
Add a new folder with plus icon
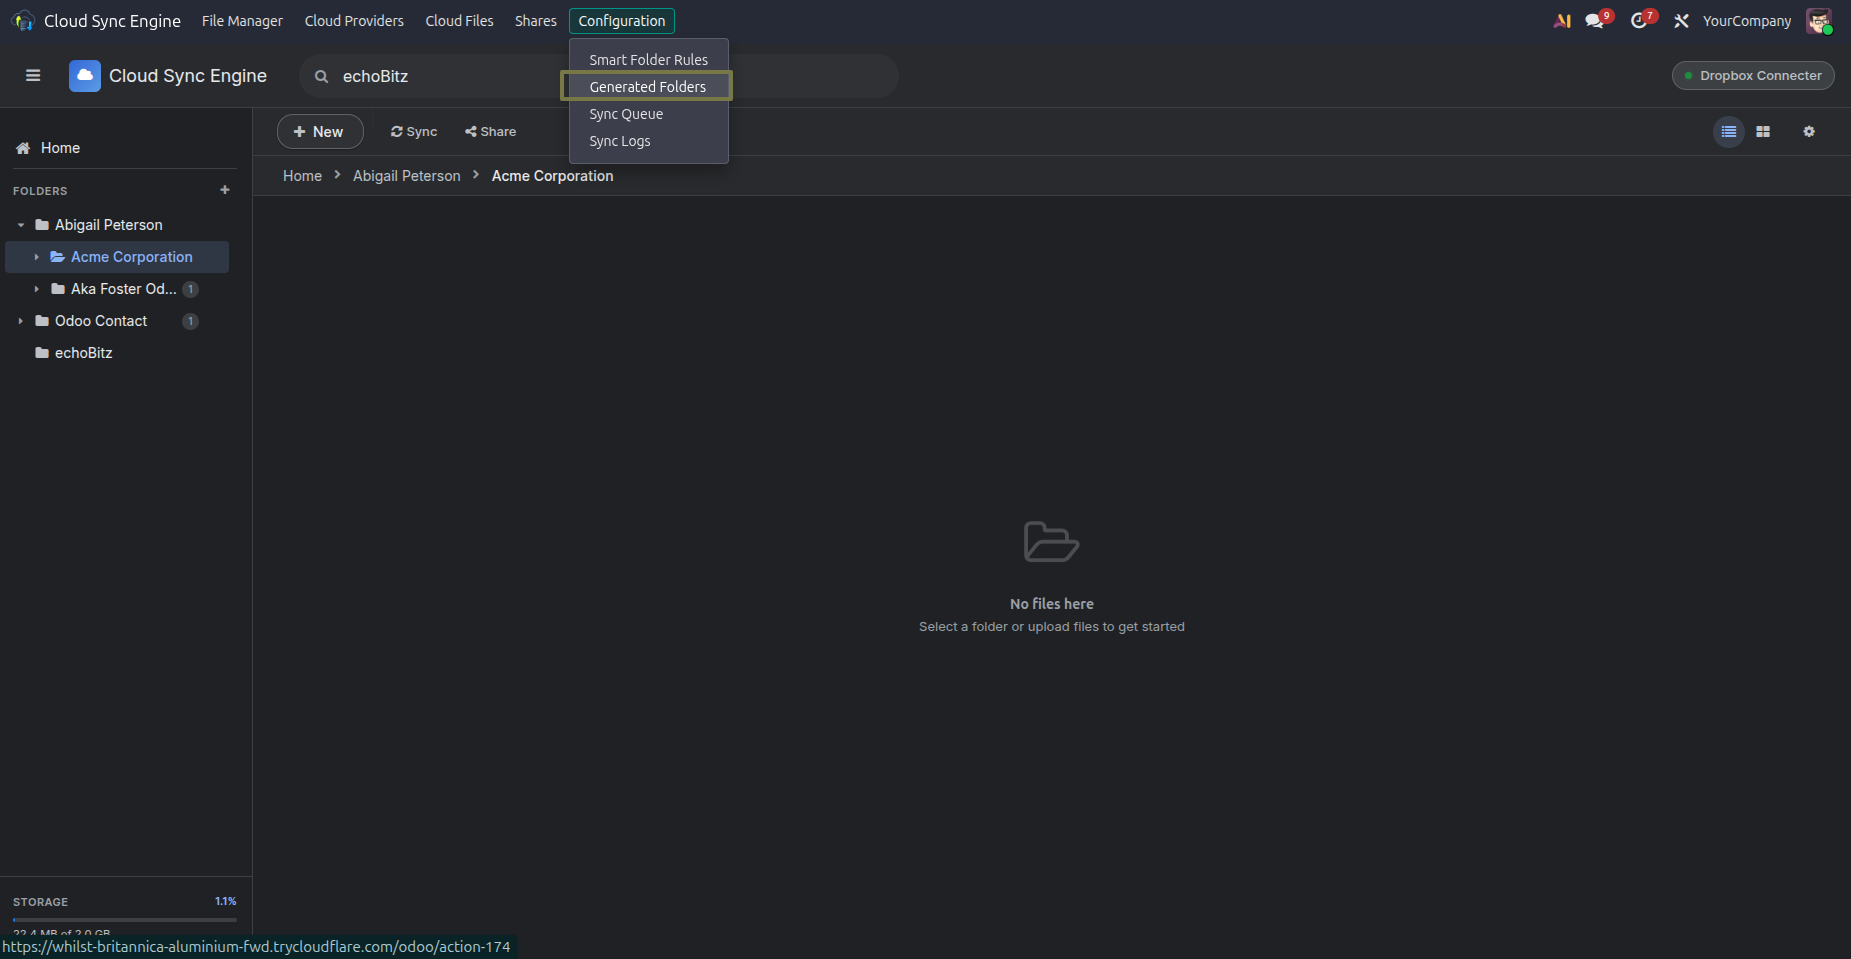[x=225, y=190]
